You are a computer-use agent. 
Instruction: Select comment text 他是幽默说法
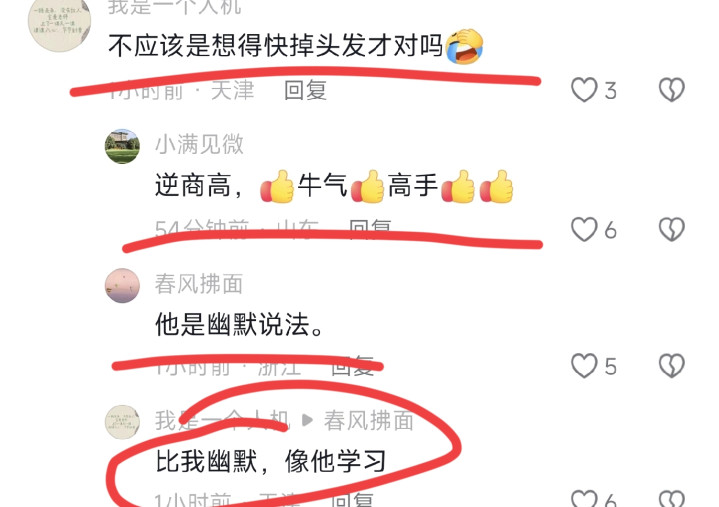240,325
